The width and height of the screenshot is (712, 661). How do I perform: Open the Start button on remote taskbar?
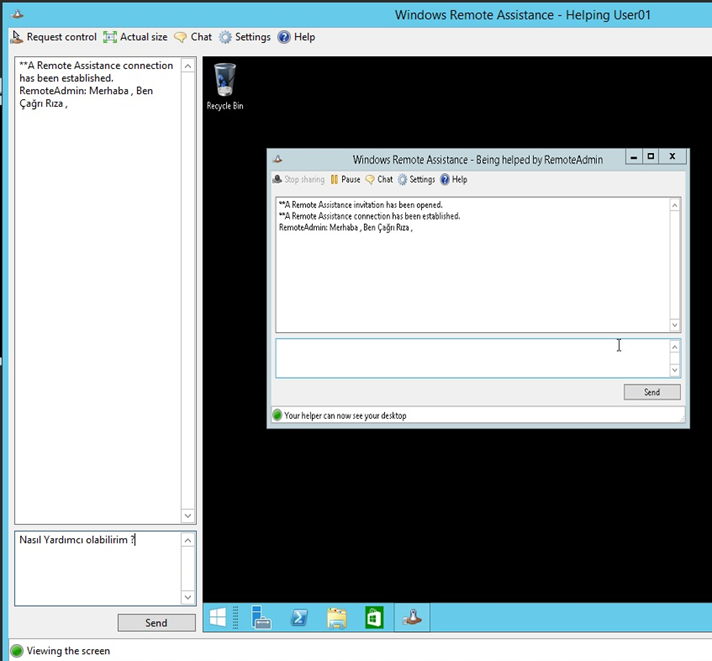218,618
